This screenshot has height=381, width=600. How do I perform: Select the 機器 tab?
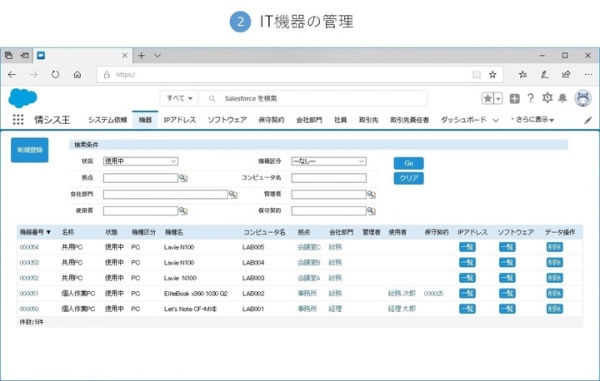click(145, 120)
